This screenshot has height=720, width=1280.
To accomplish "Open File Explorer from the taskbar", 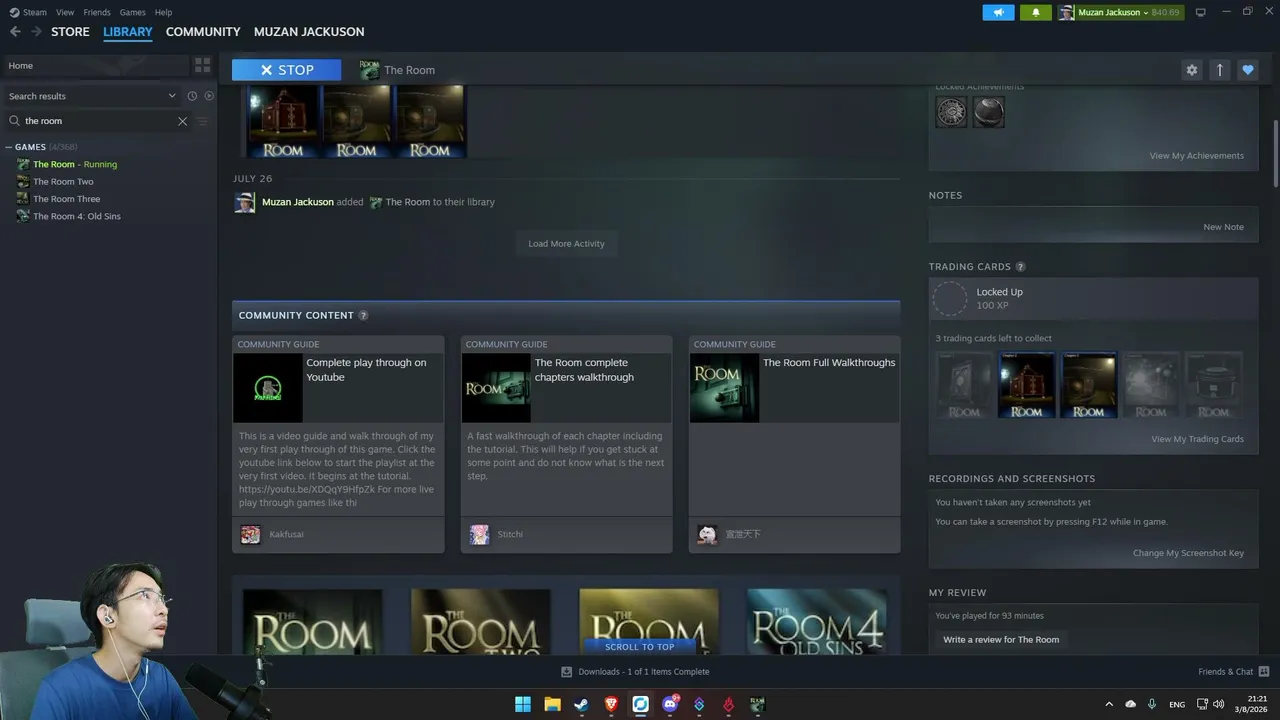I will coord(552,704).
